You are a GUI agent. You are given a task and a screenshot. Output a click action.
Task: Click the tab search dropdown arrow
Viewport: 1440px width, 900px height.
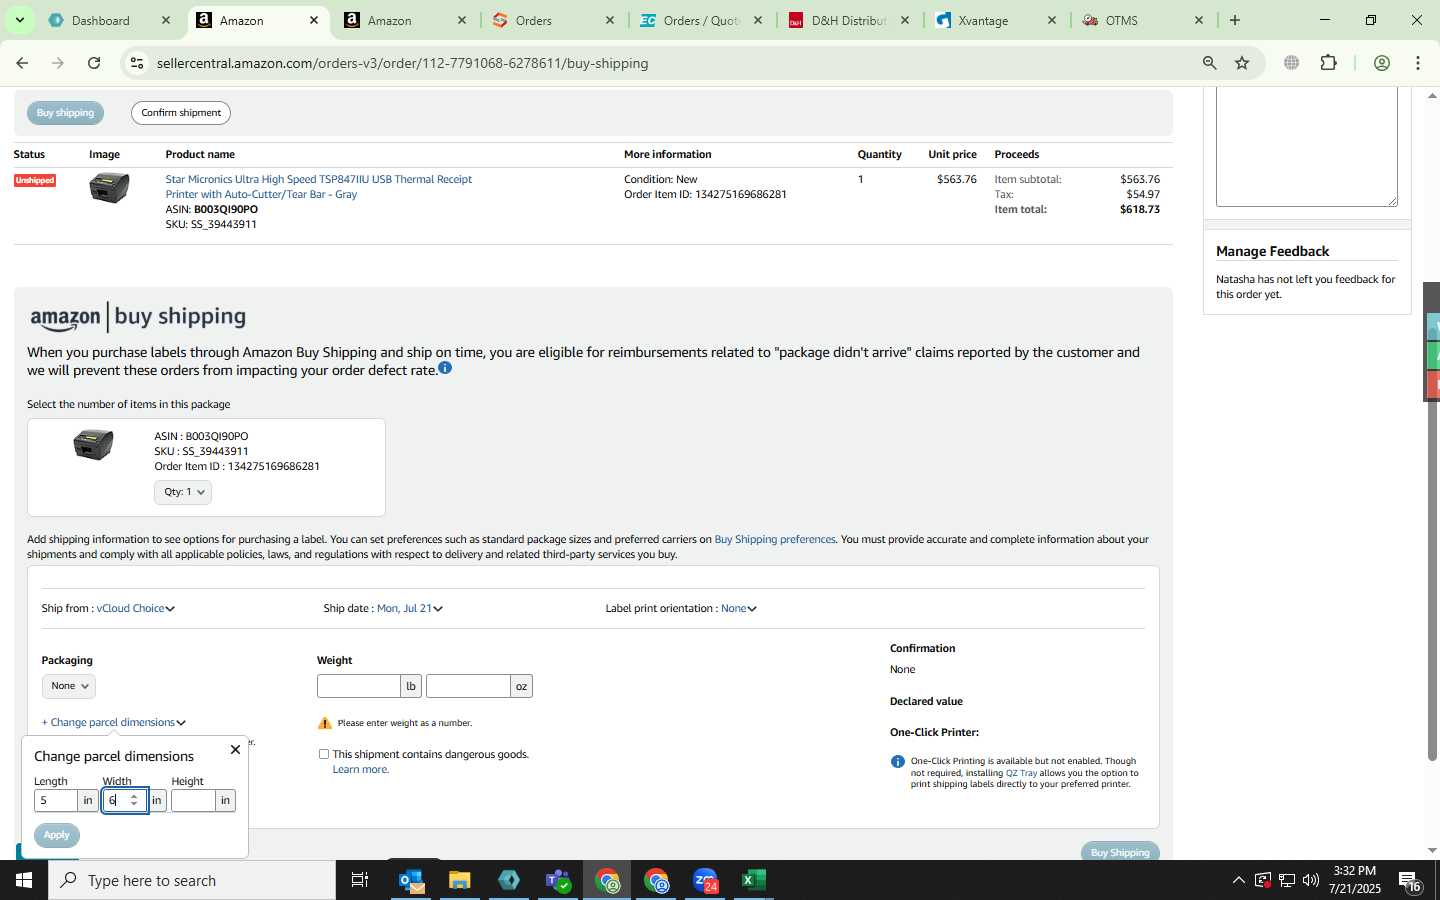click(19, 20)
